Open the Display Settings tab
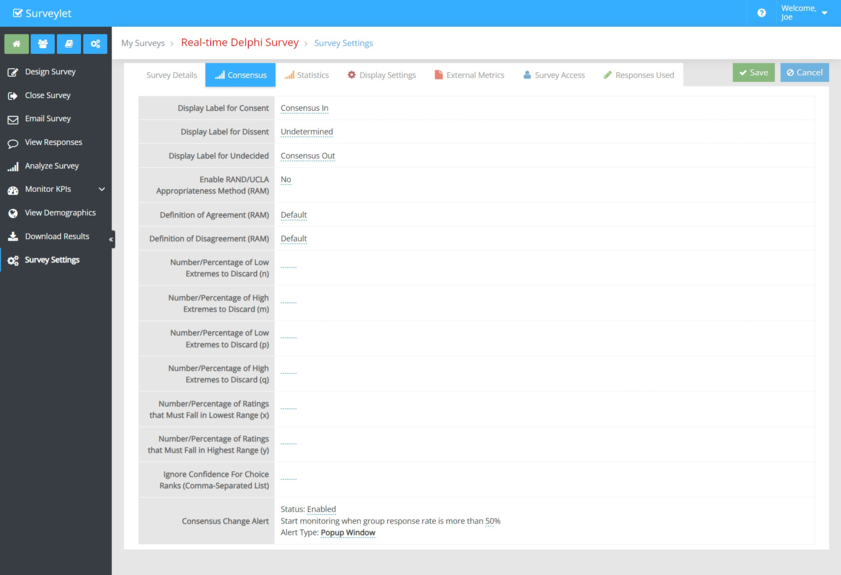841x575 pixels. pyautogui.click(x=381, y=75)
